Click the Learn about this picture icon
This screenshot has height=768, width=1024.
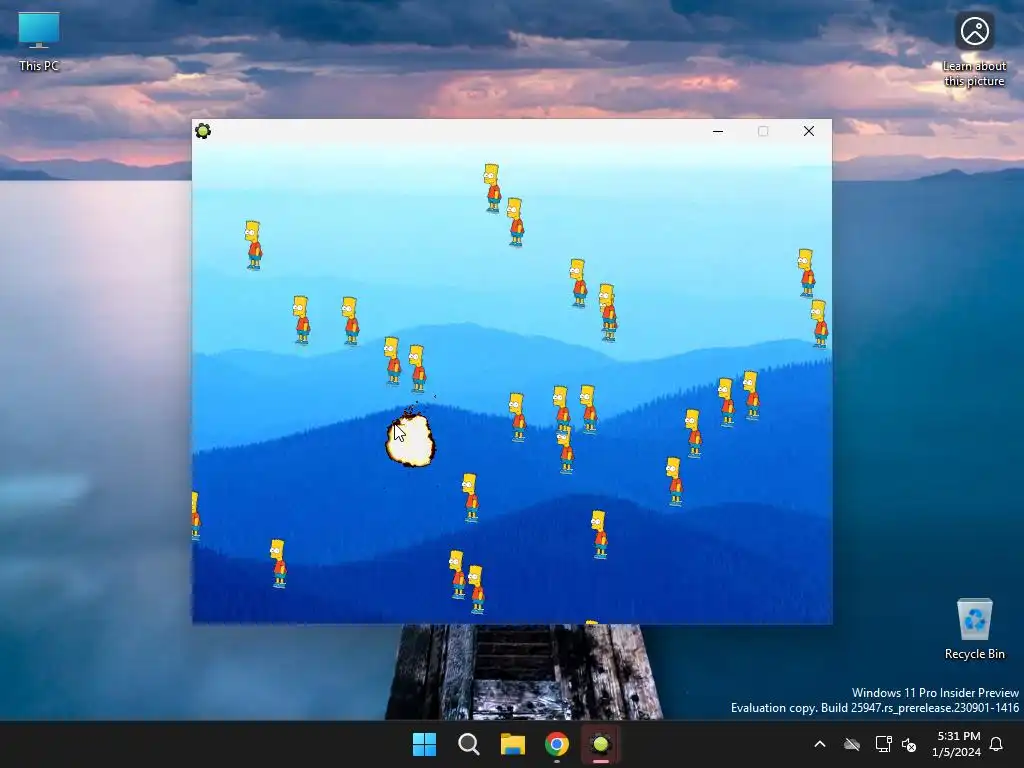(974, 50)
